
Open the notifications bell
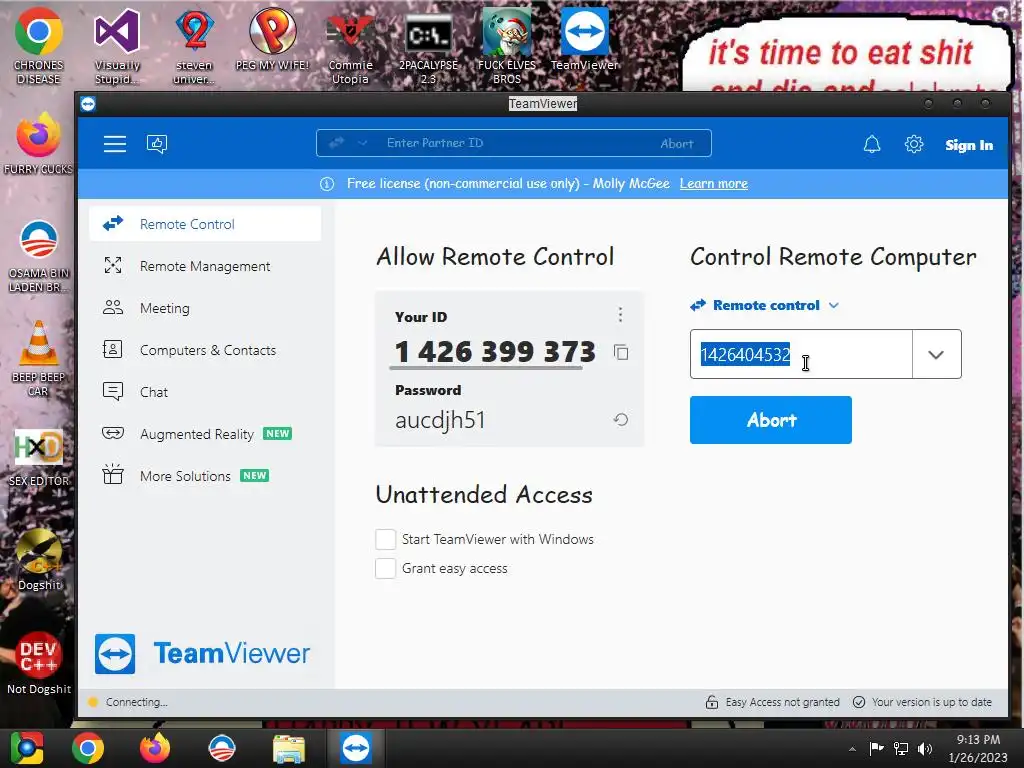click(872, 144)
